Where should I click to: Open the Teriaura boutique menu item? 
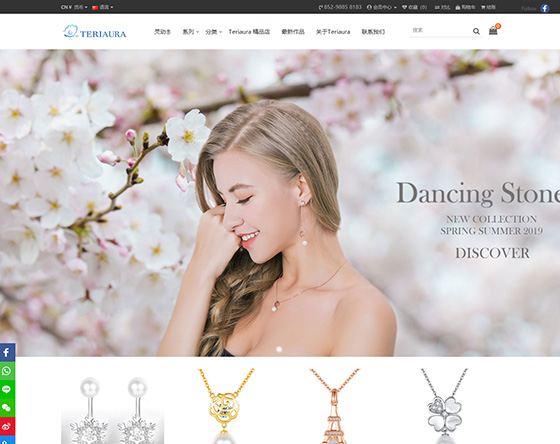pyautogui.click(x=249, y=32)
